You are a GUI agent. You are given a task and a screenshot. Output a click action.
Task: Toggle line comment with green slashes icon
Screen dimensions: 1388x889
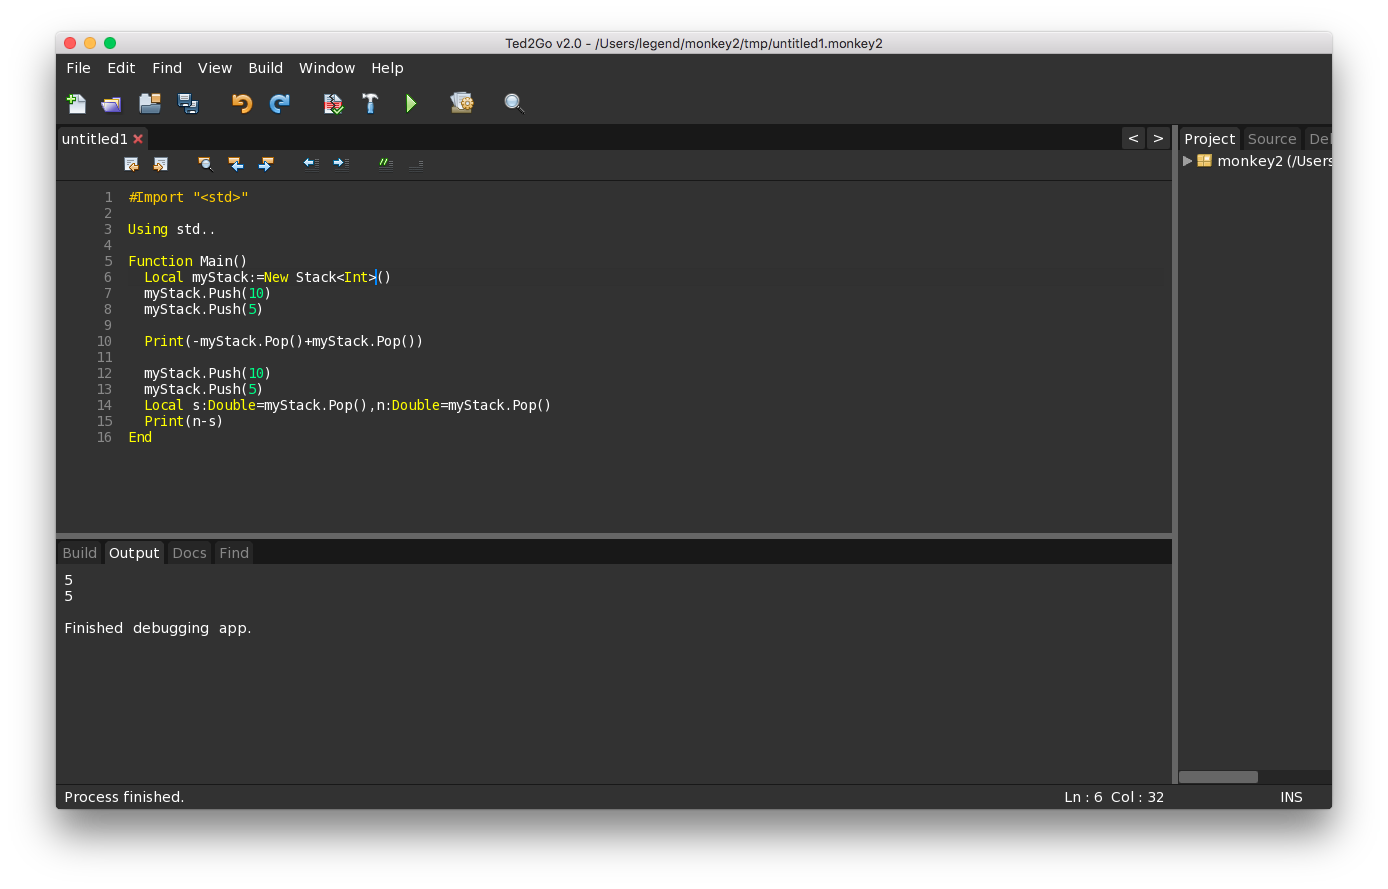pyautogui.click(x=386, y=164)
